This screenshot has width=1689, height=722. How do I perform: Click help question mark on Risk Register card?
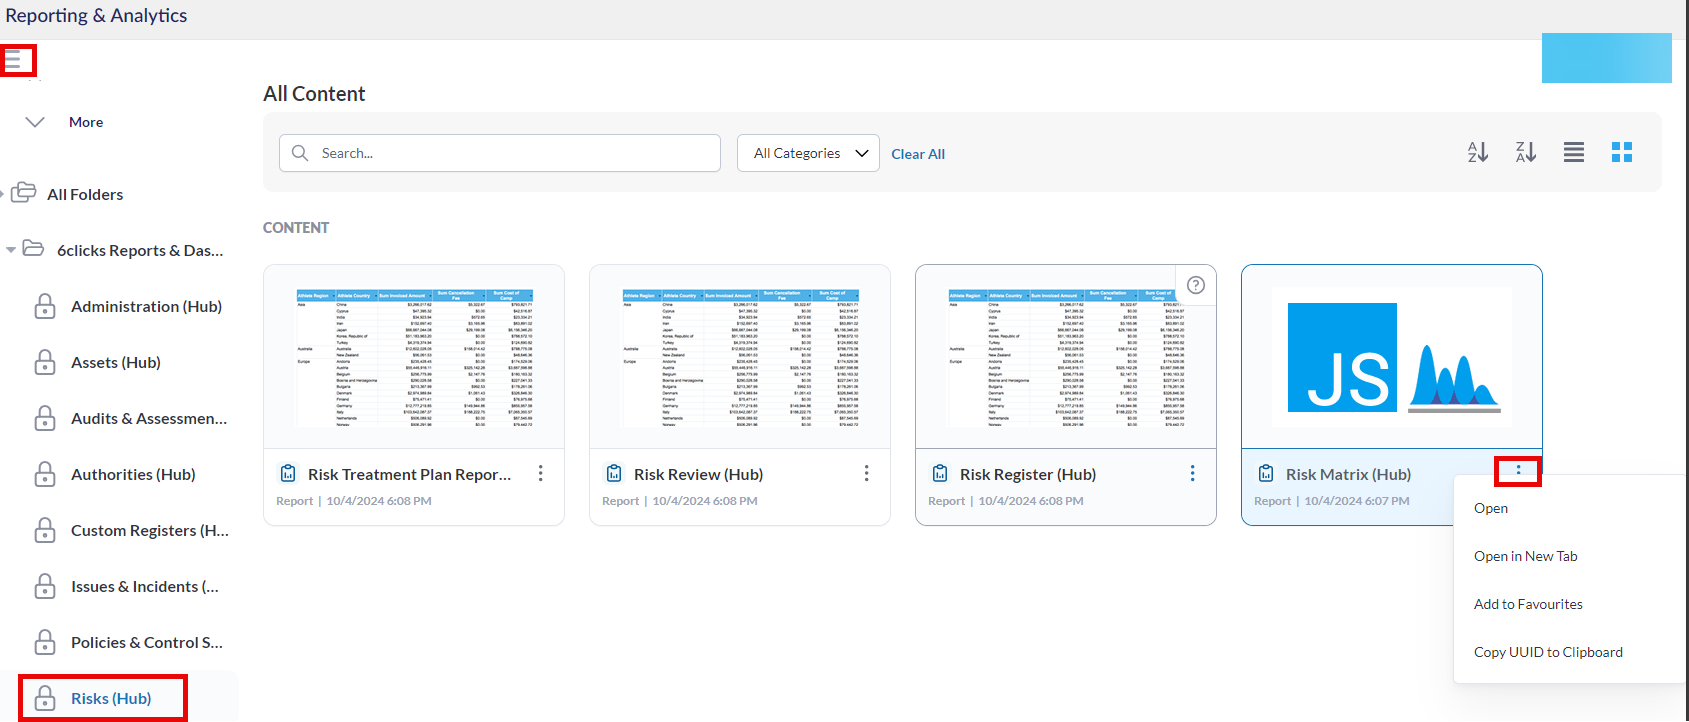coord(1196,285)
